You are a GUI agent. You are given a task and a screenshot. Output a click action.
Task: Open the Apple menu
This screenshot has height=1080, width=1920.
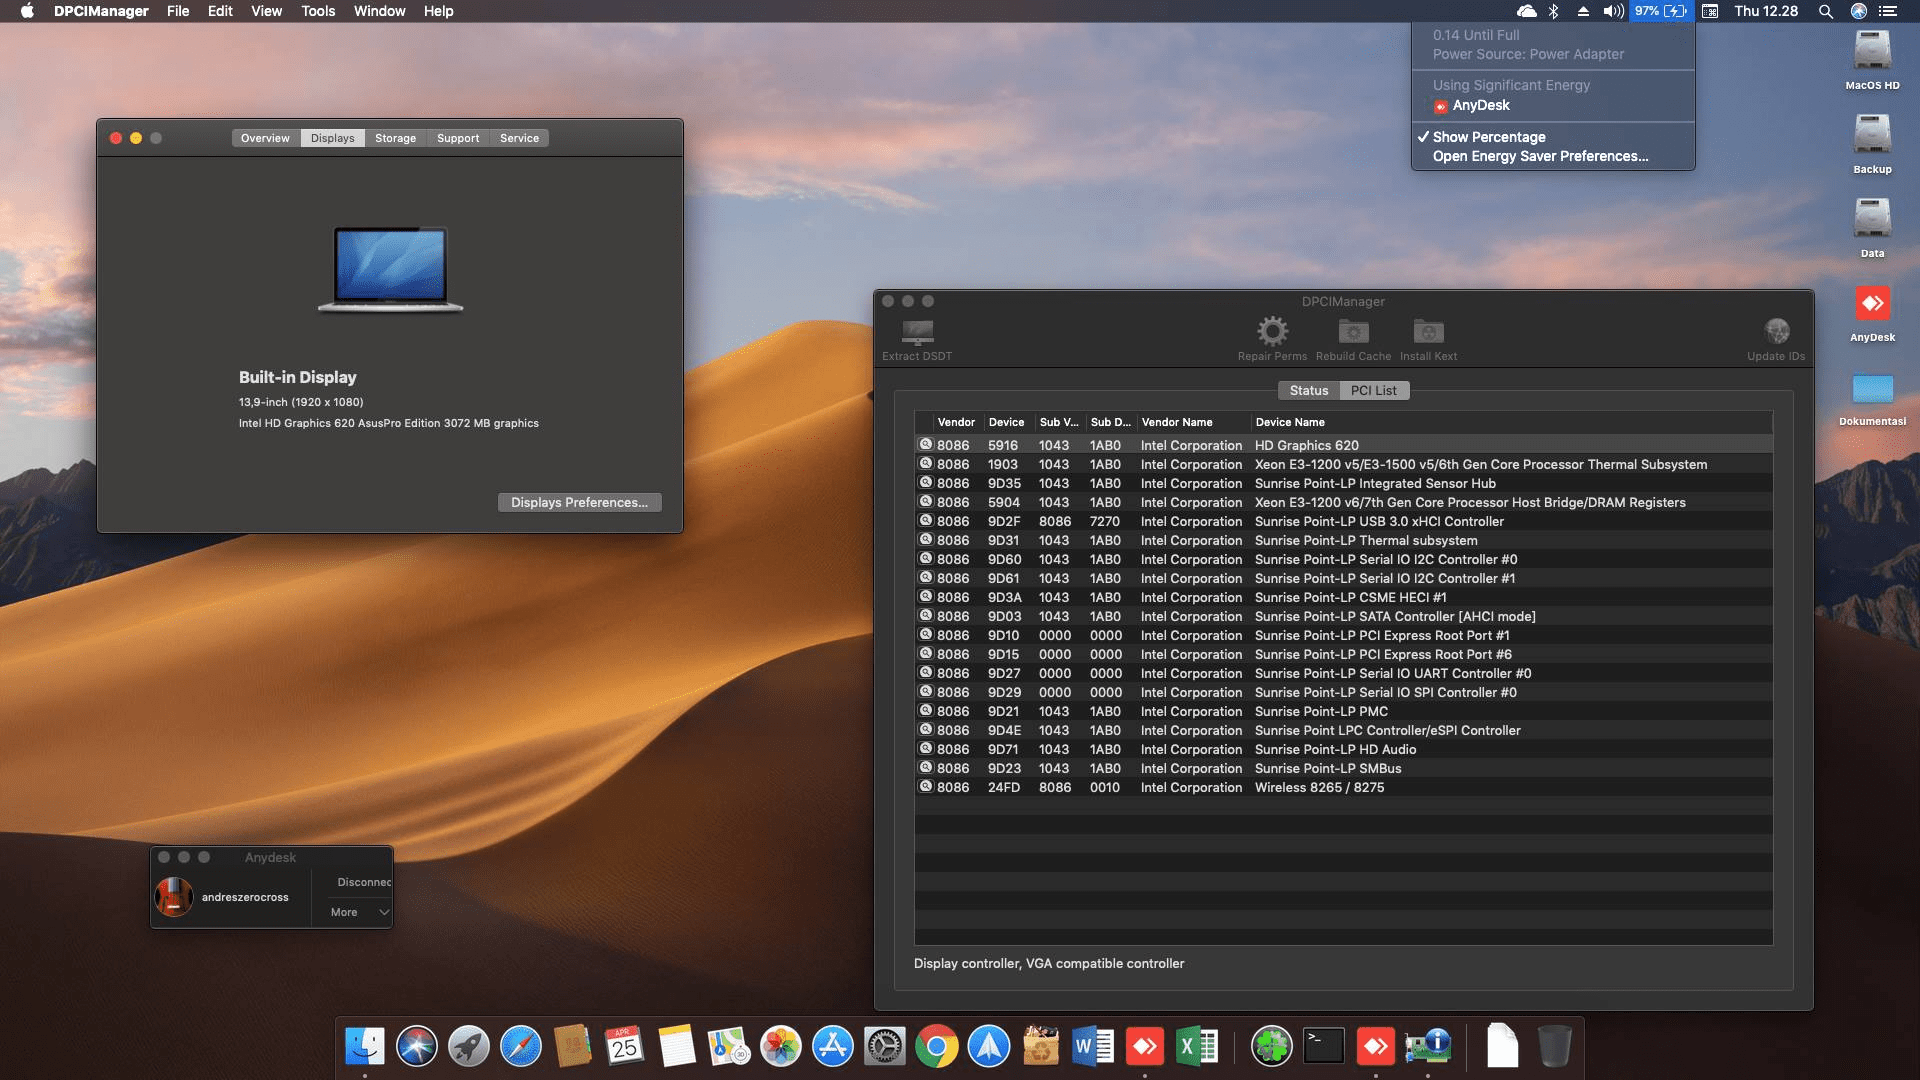pos(27,11)
